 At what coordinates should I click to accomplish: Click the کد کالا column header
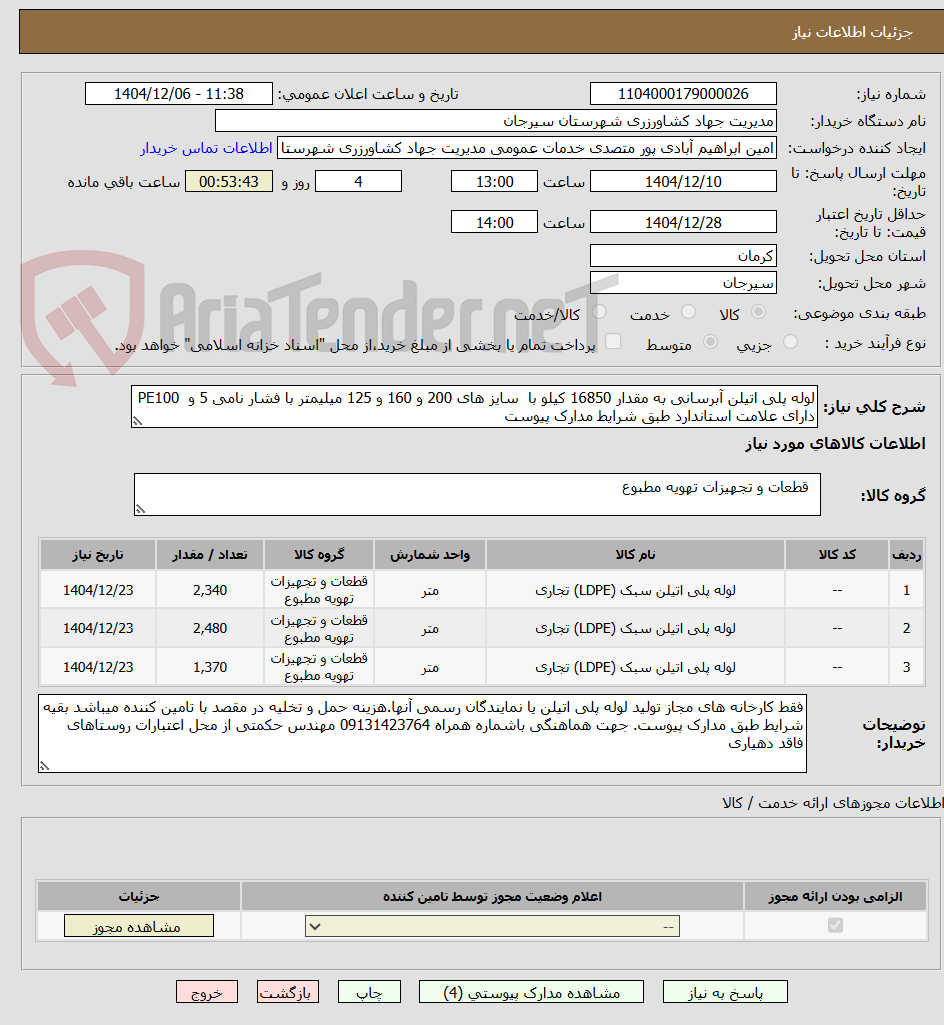(837, 554)
